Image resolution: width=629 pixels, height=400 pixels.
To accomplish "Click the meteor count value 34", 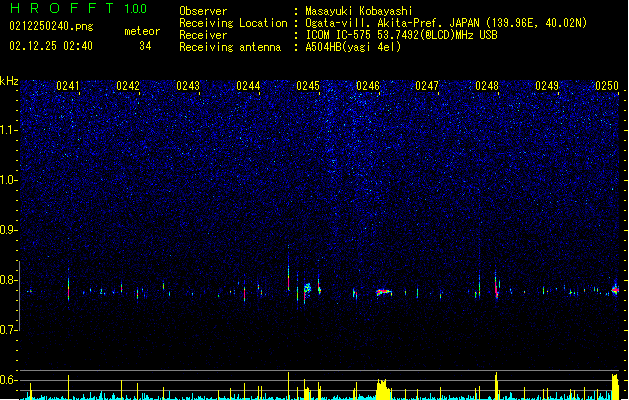I will tap(145, 46).
